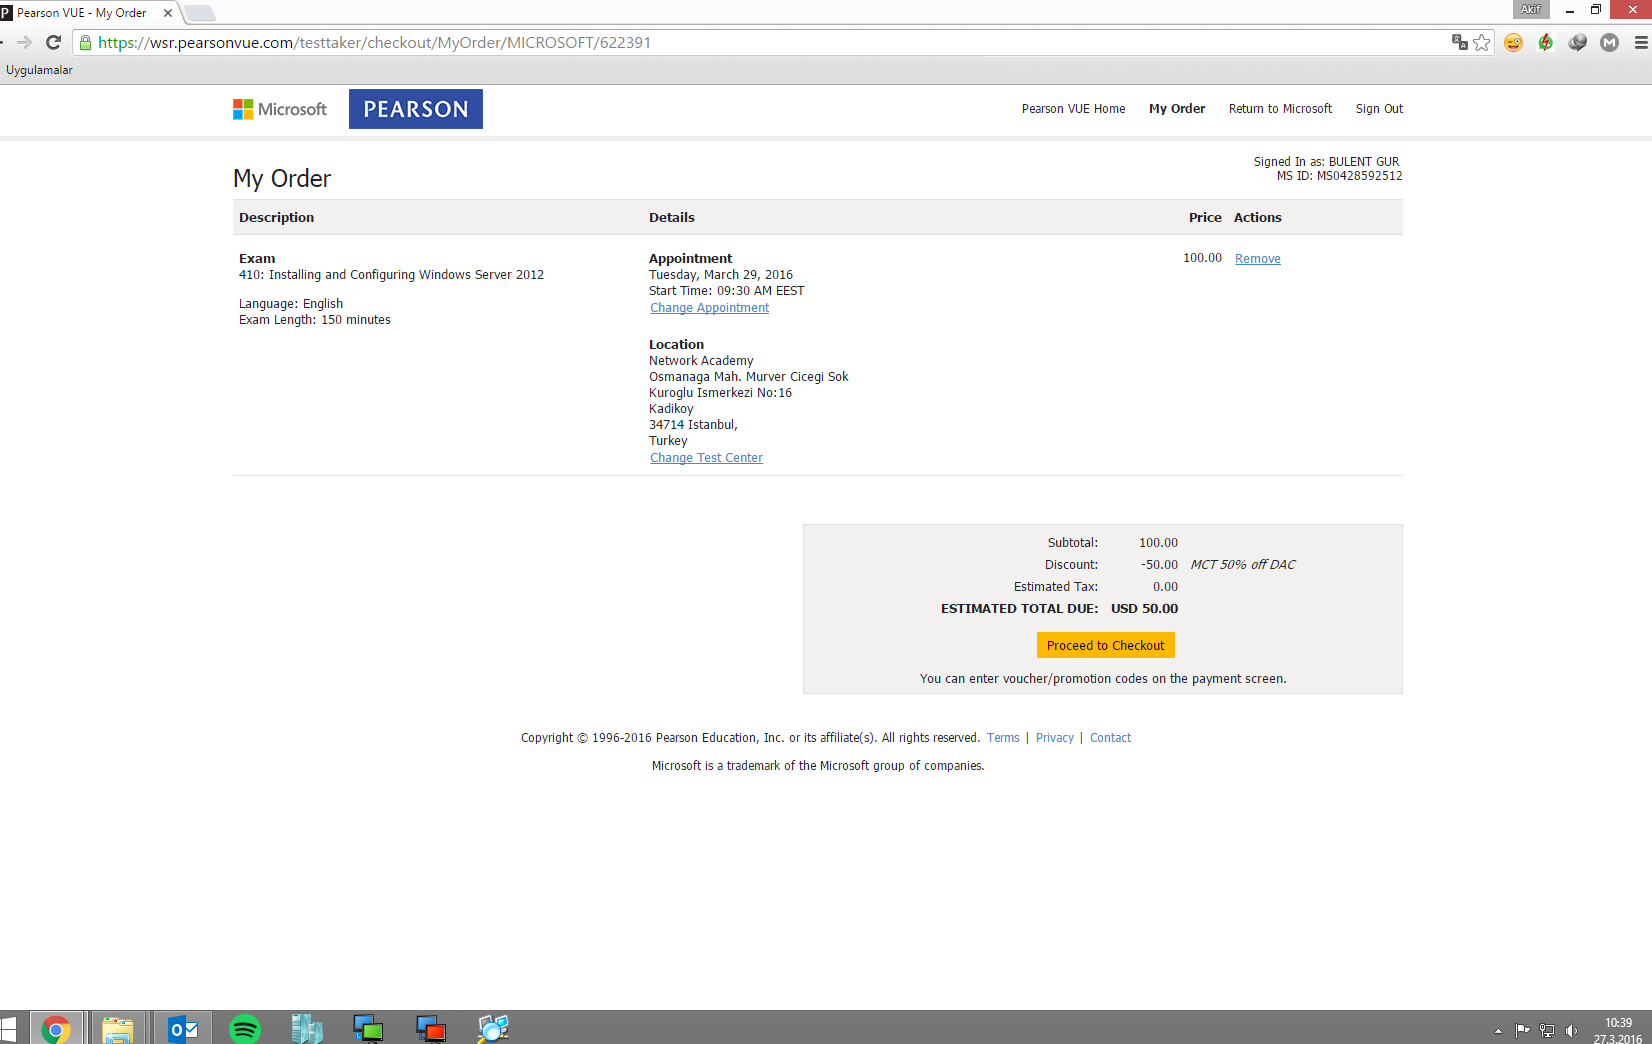Open the emoji face extension icon
Screen dimensions: 1652x1044
tap(1514, 42)
